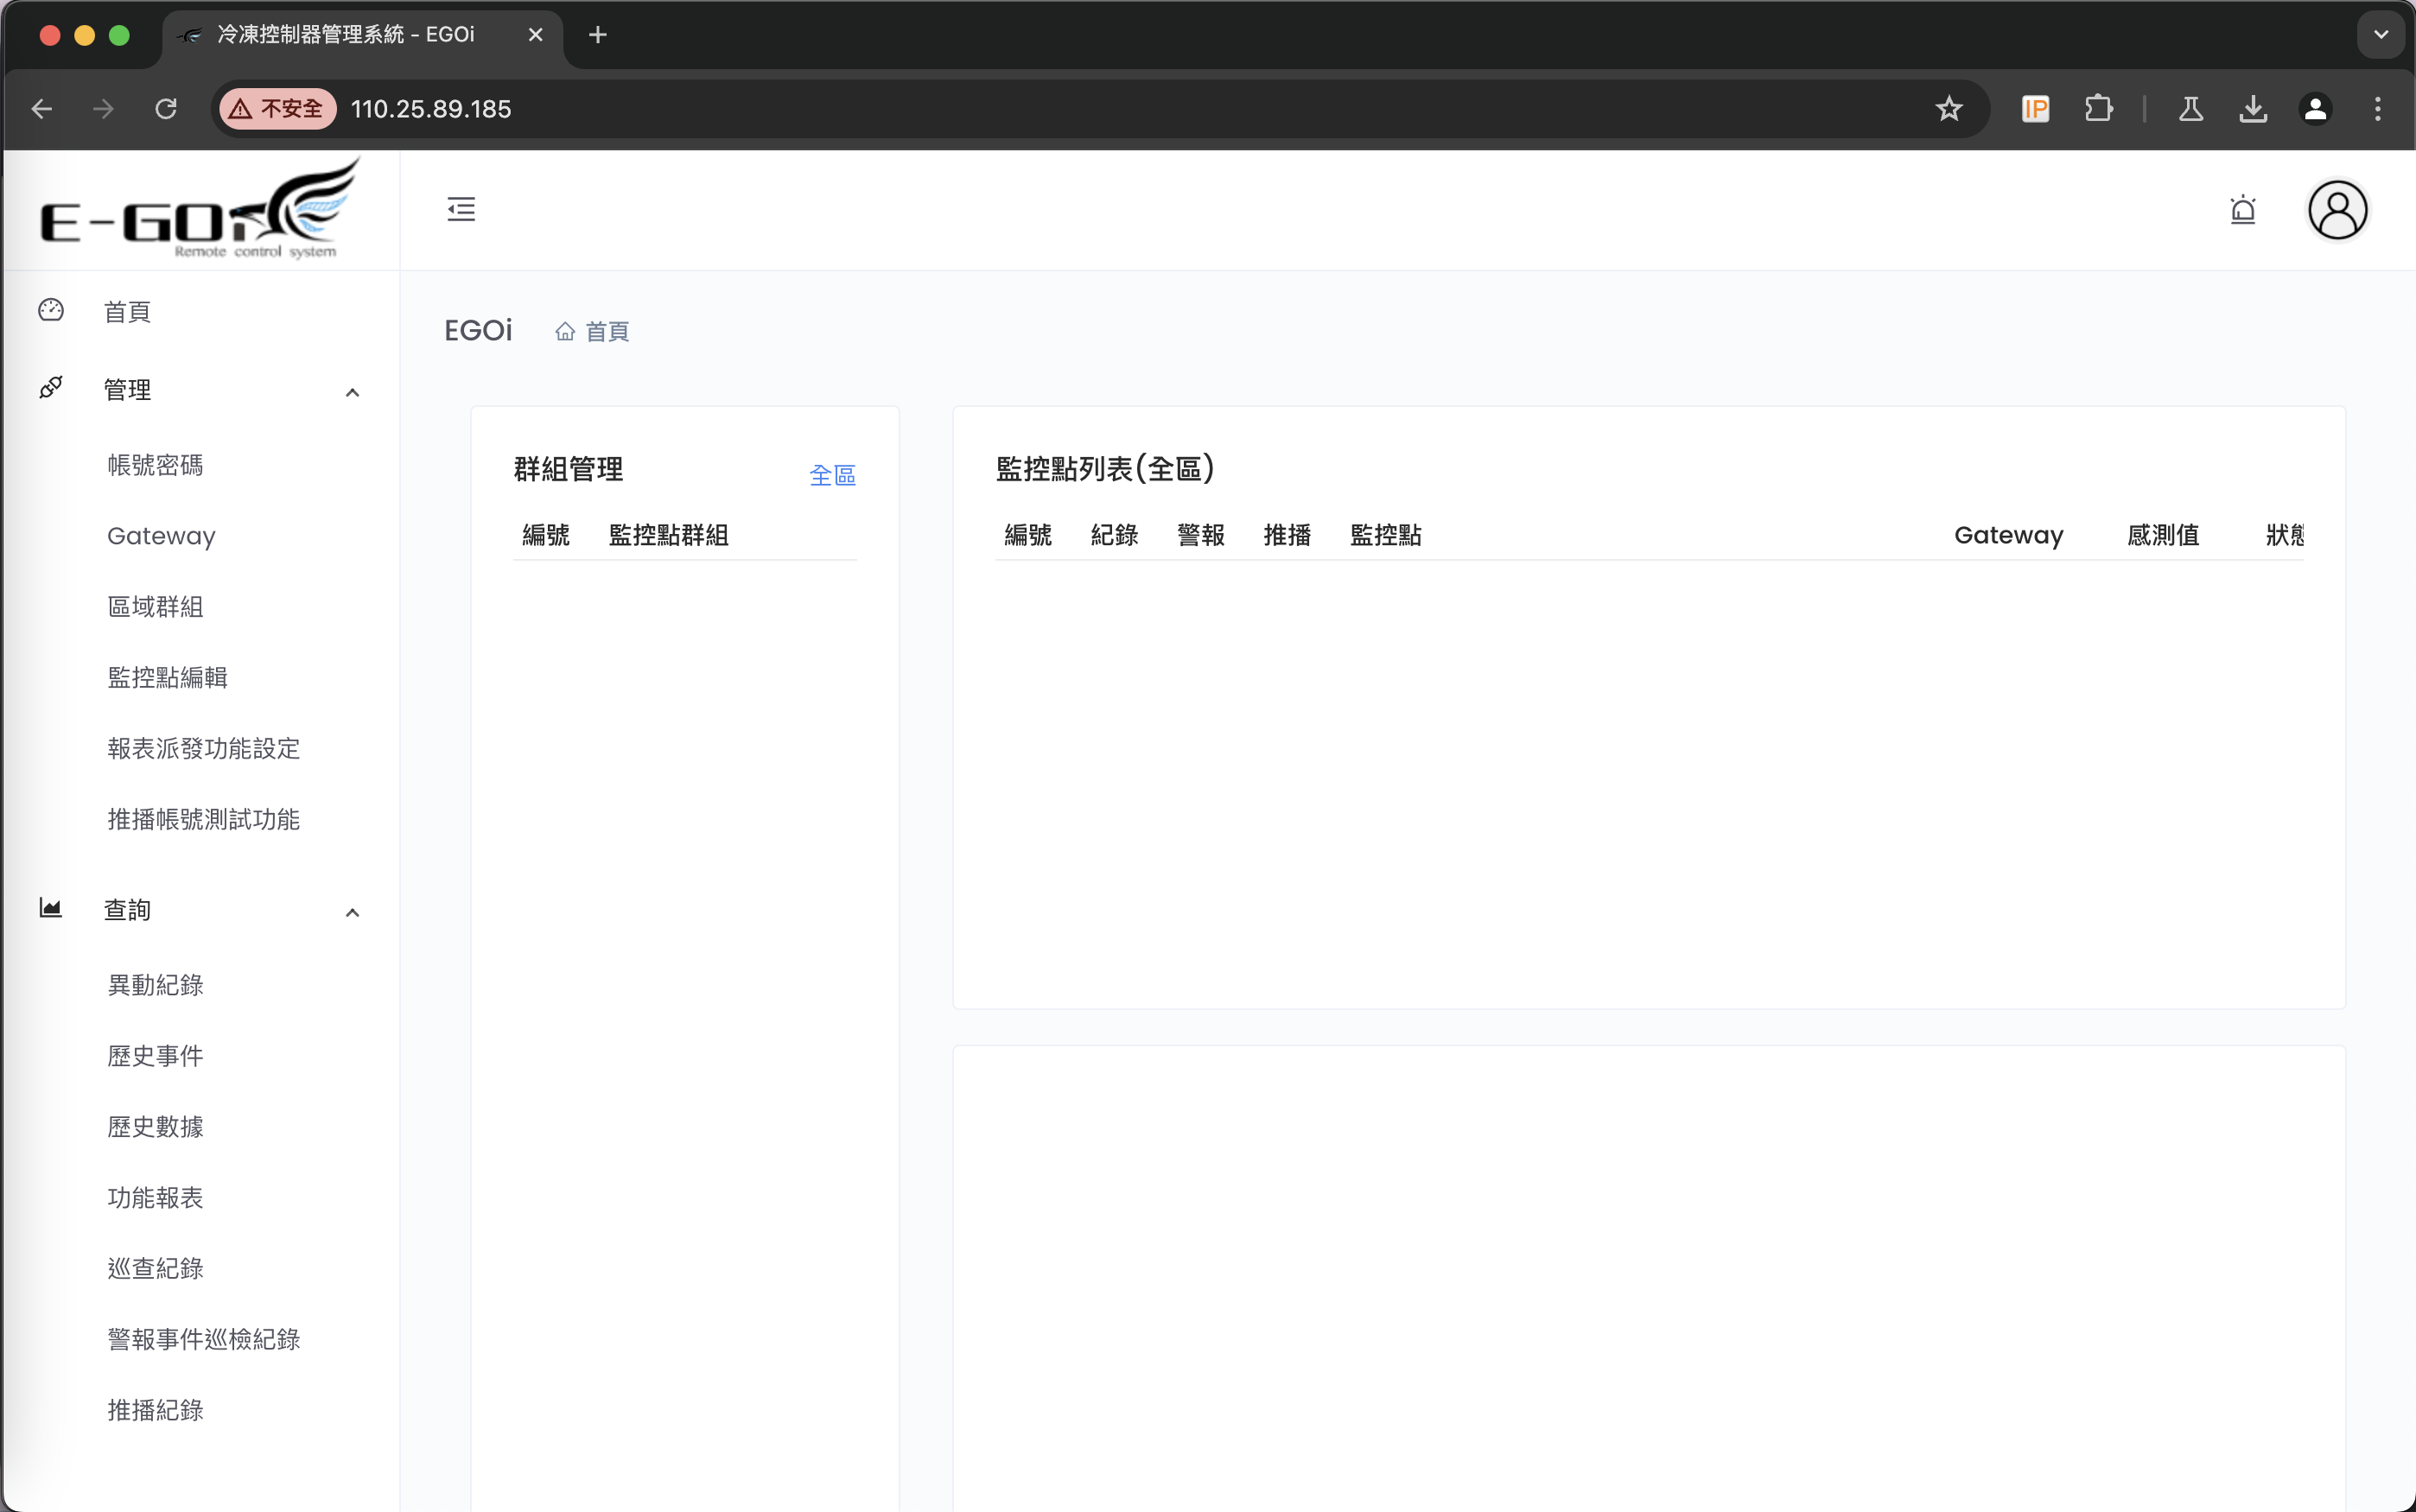Click the home icon in the breadcrumb

(x=565, y=331)
